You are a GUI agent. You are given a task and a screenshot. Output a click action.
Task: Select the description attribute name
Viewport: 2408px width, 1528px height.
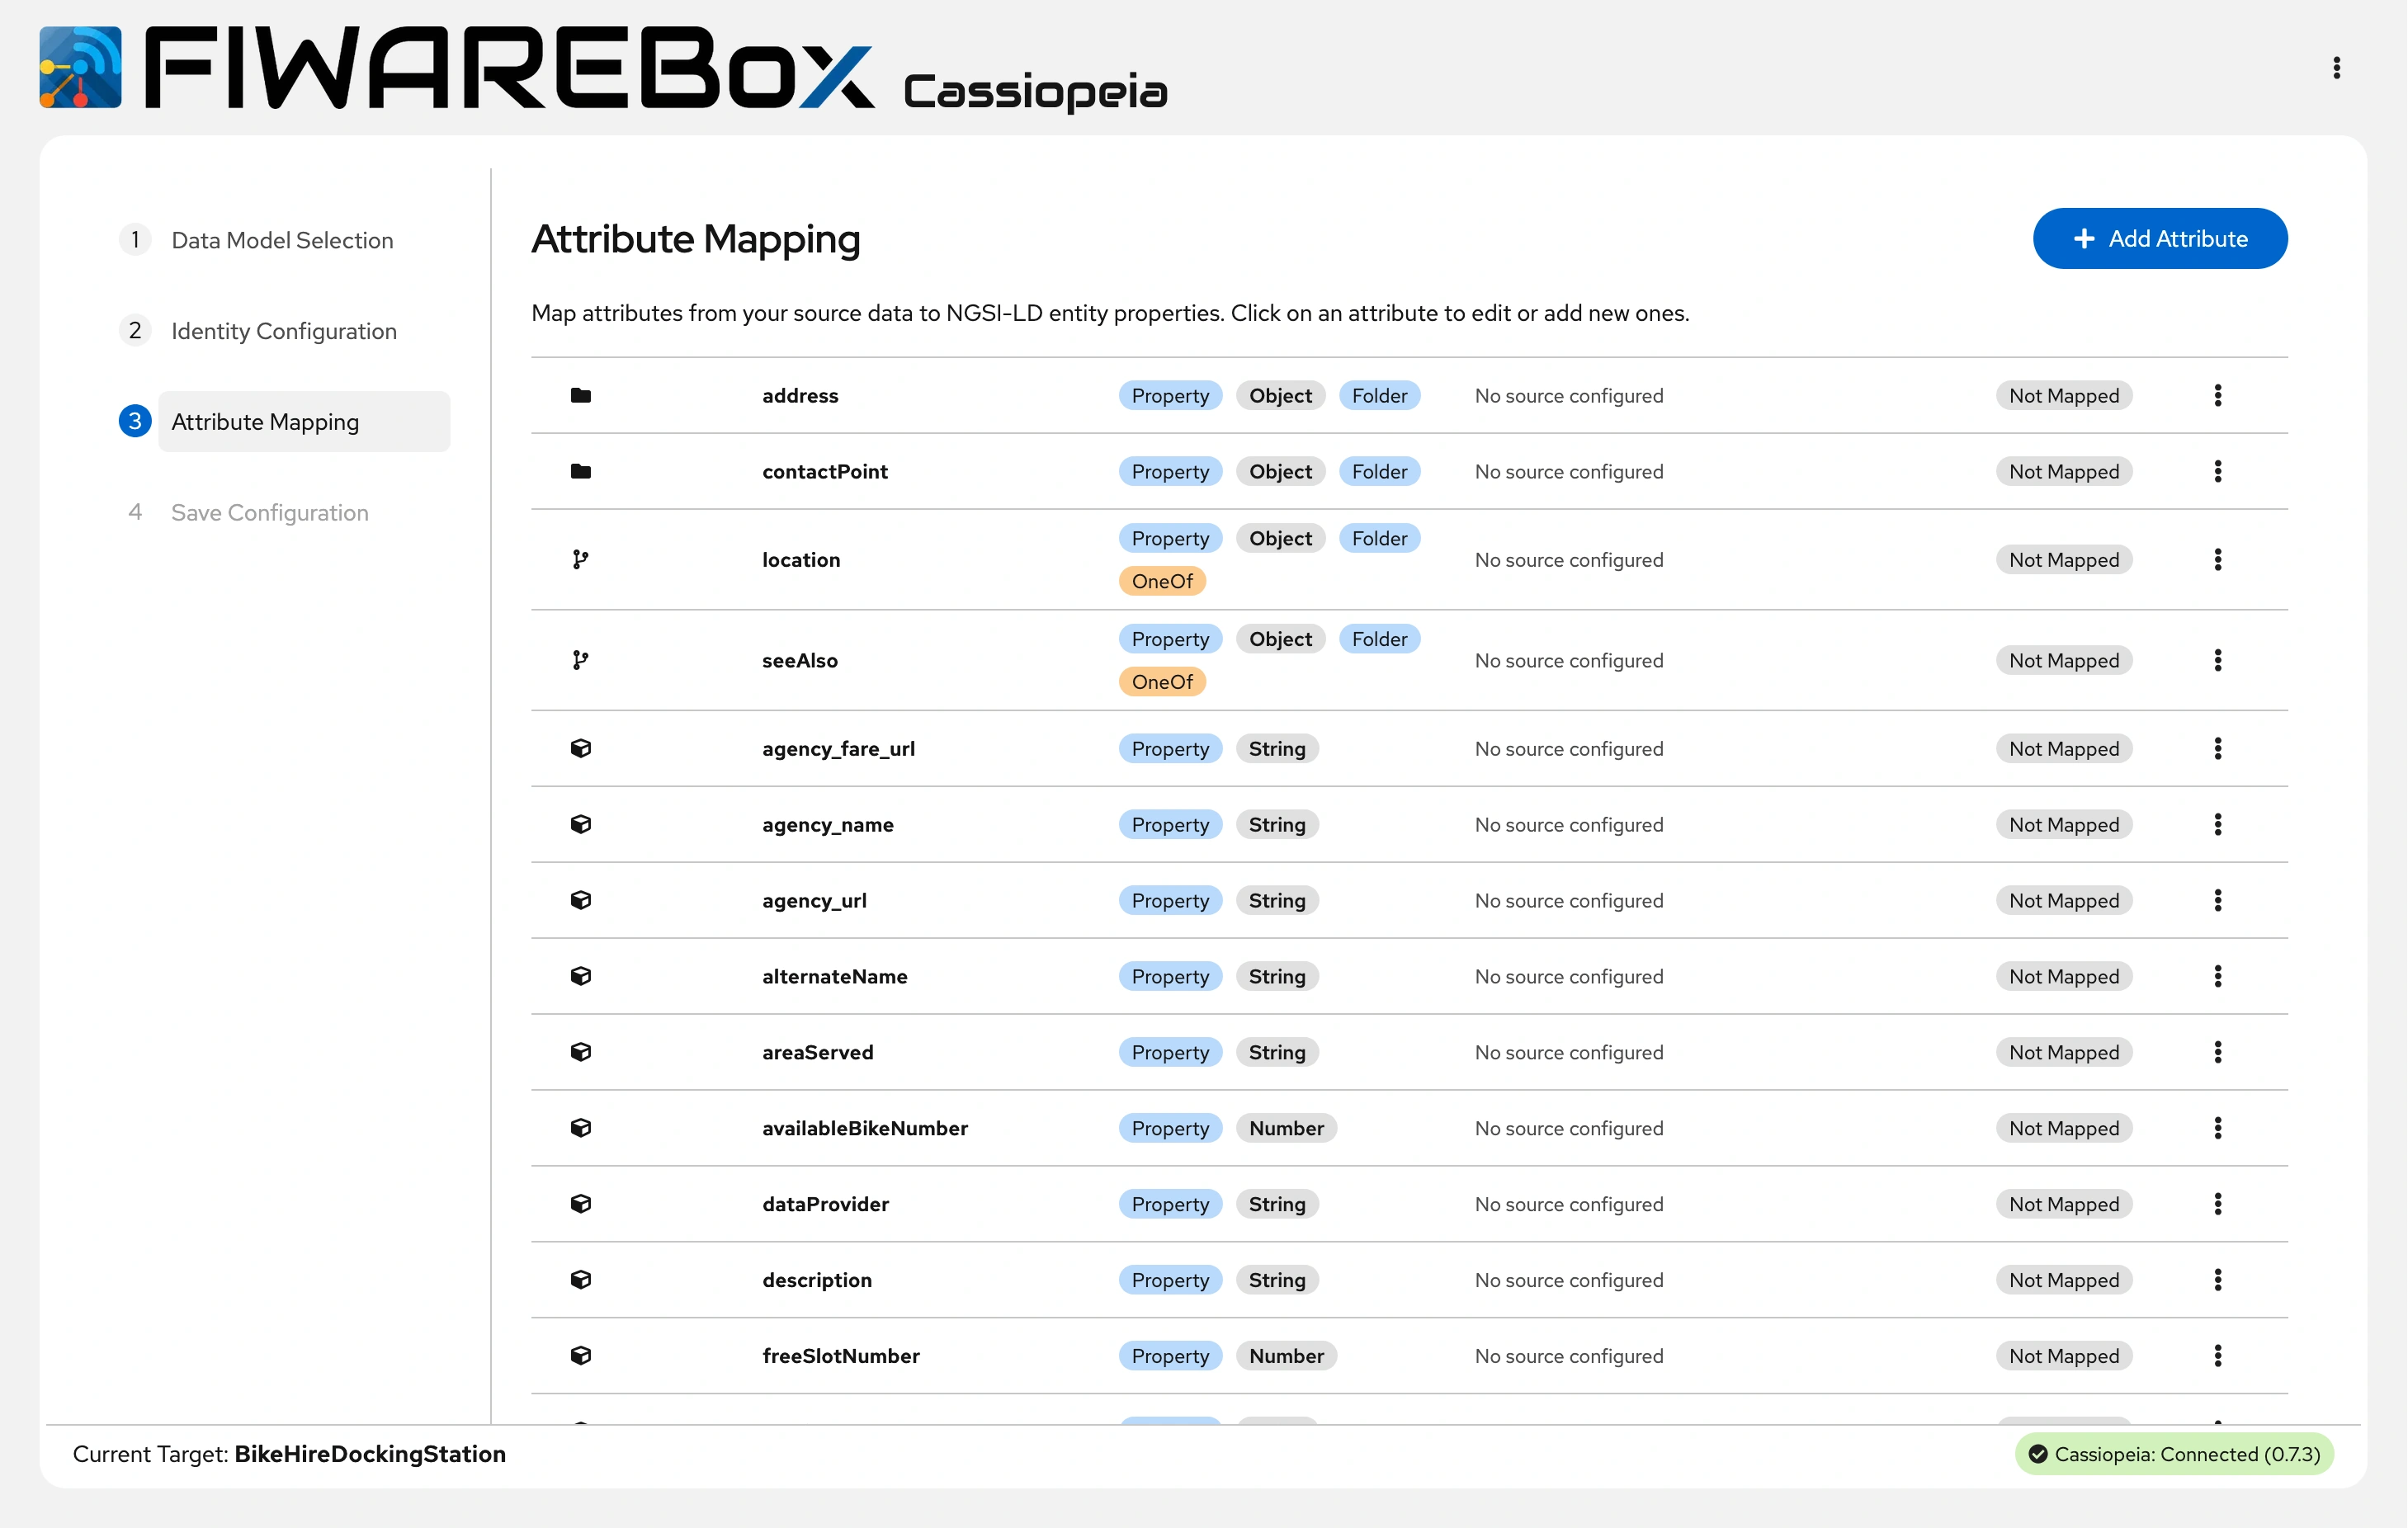tap(816, 1280)
